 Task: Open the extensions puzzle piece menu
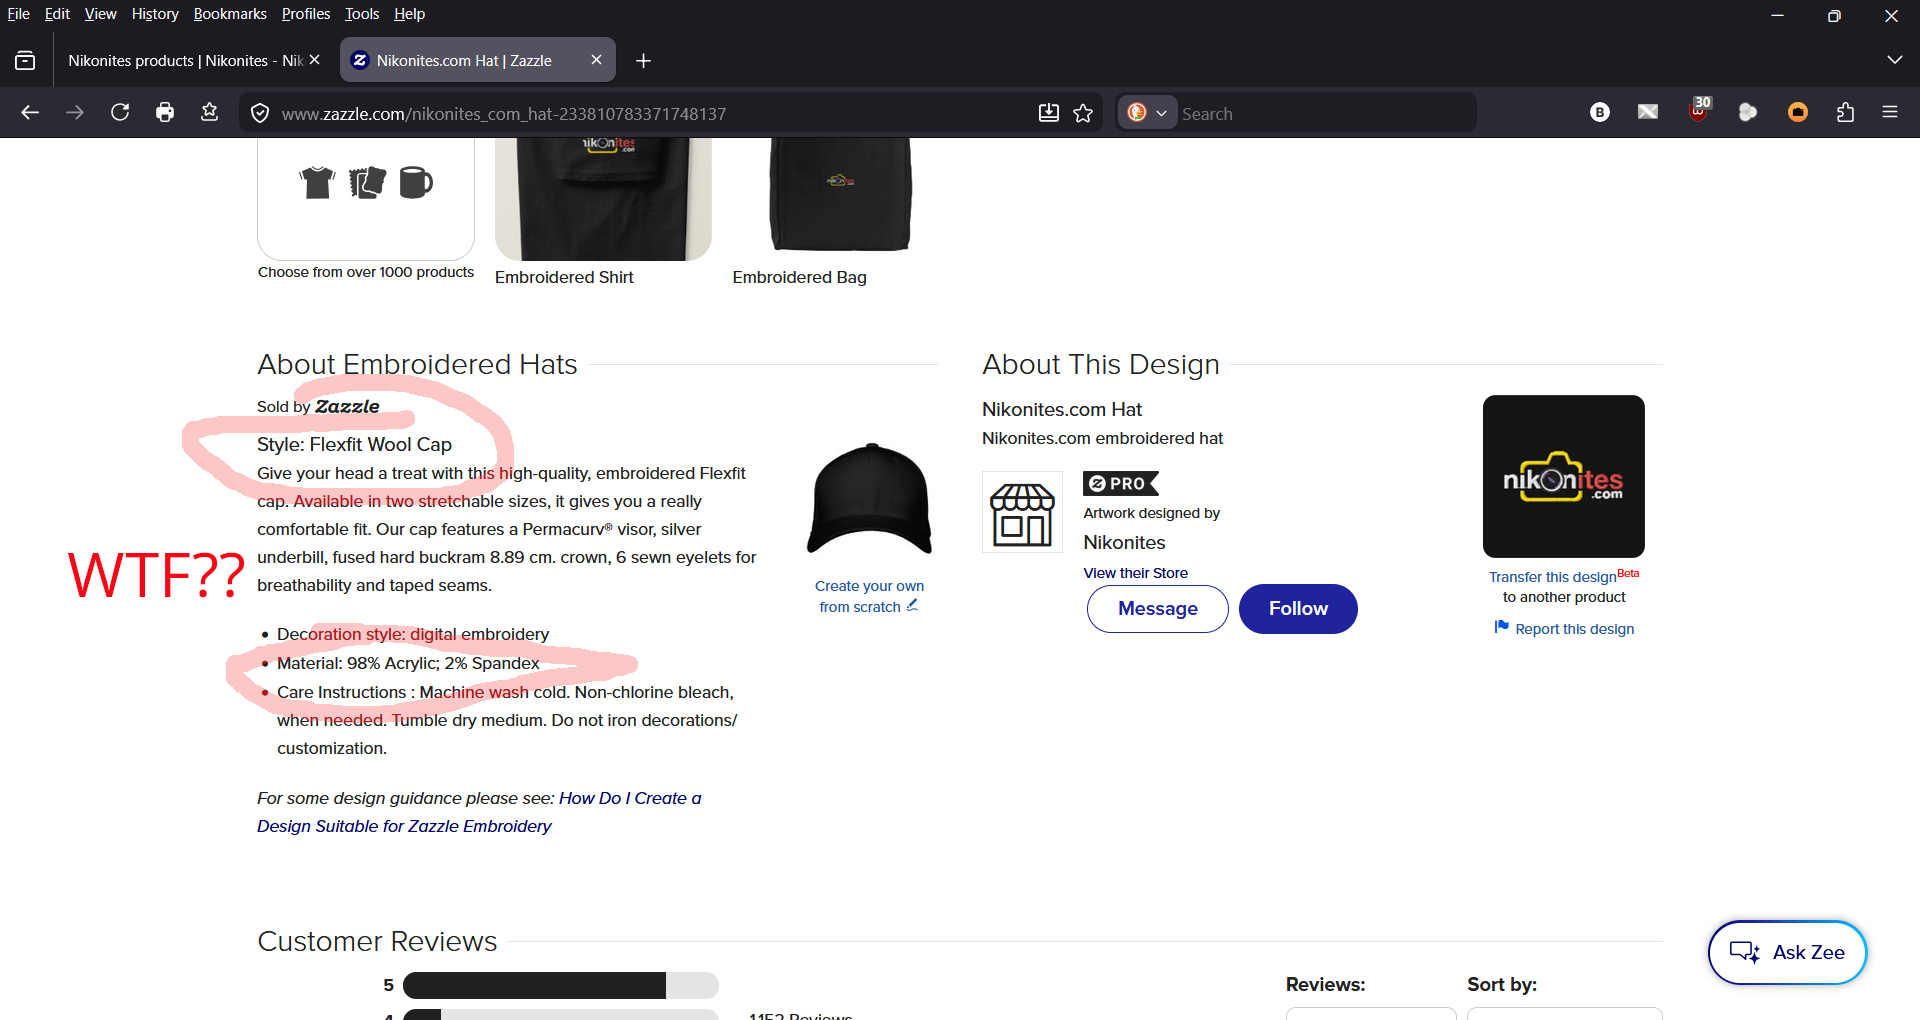click(1846, 112)
